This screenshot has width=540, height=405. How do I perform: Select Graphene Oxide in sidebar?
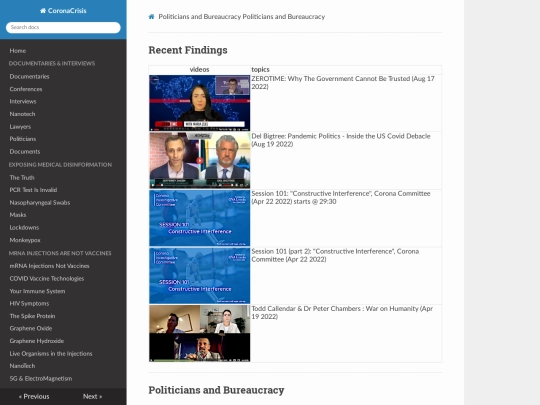(31, 329)
